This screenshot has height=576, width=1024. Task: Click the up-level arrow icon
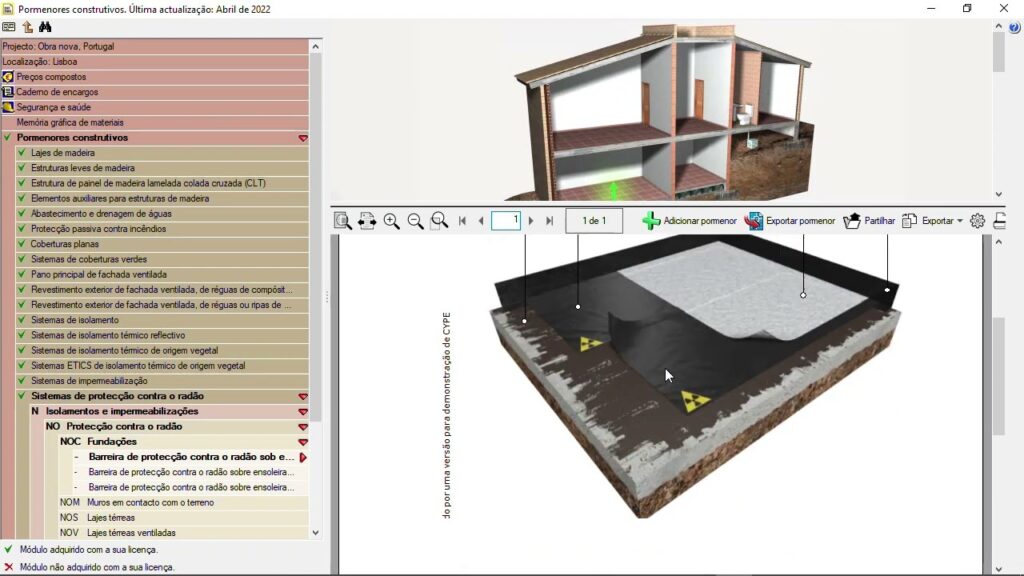coord(27,27)
